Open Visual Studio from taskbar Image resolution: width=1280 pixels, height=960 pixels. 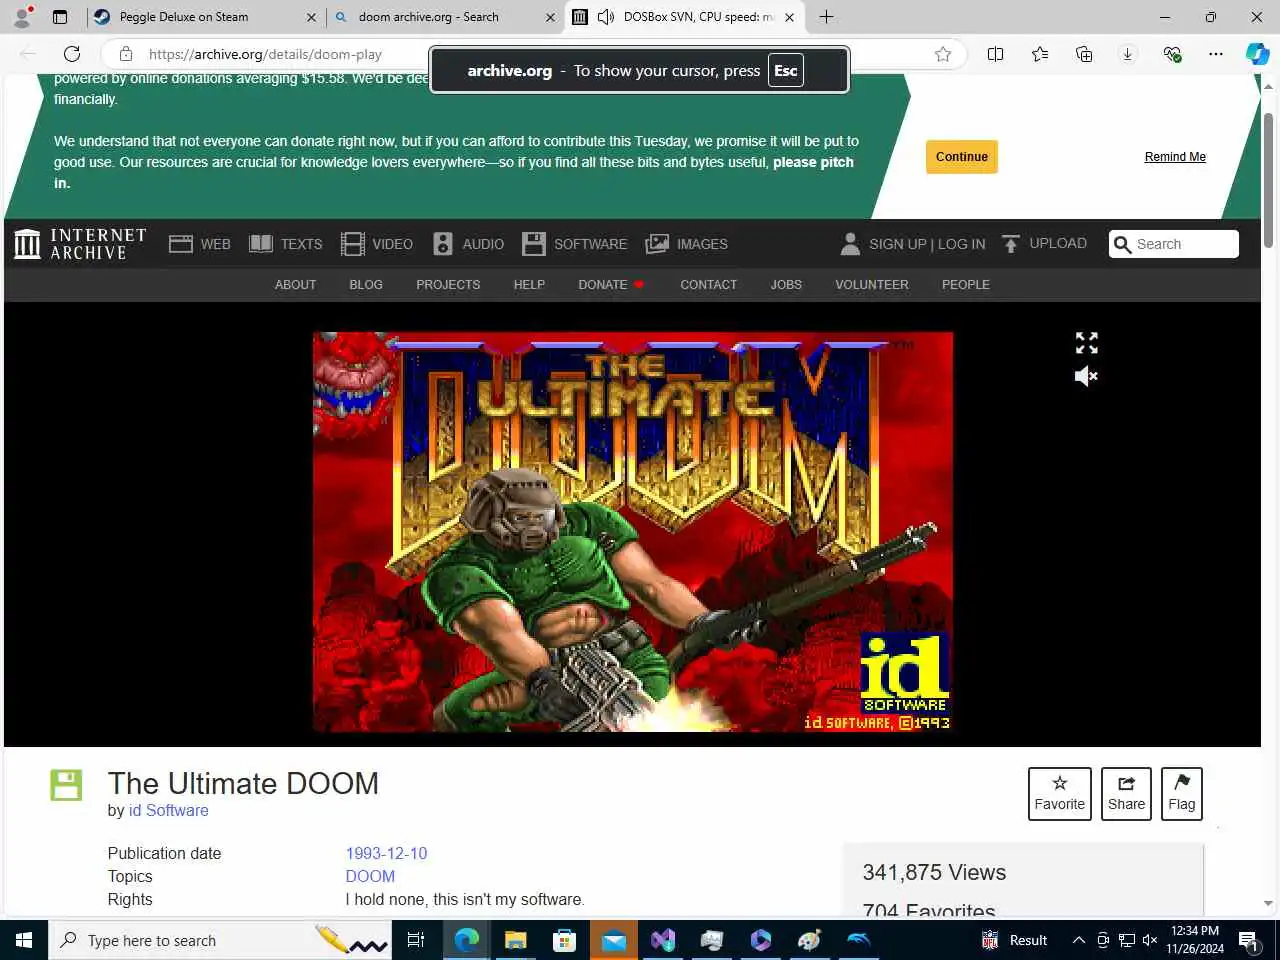coord(662,940)
